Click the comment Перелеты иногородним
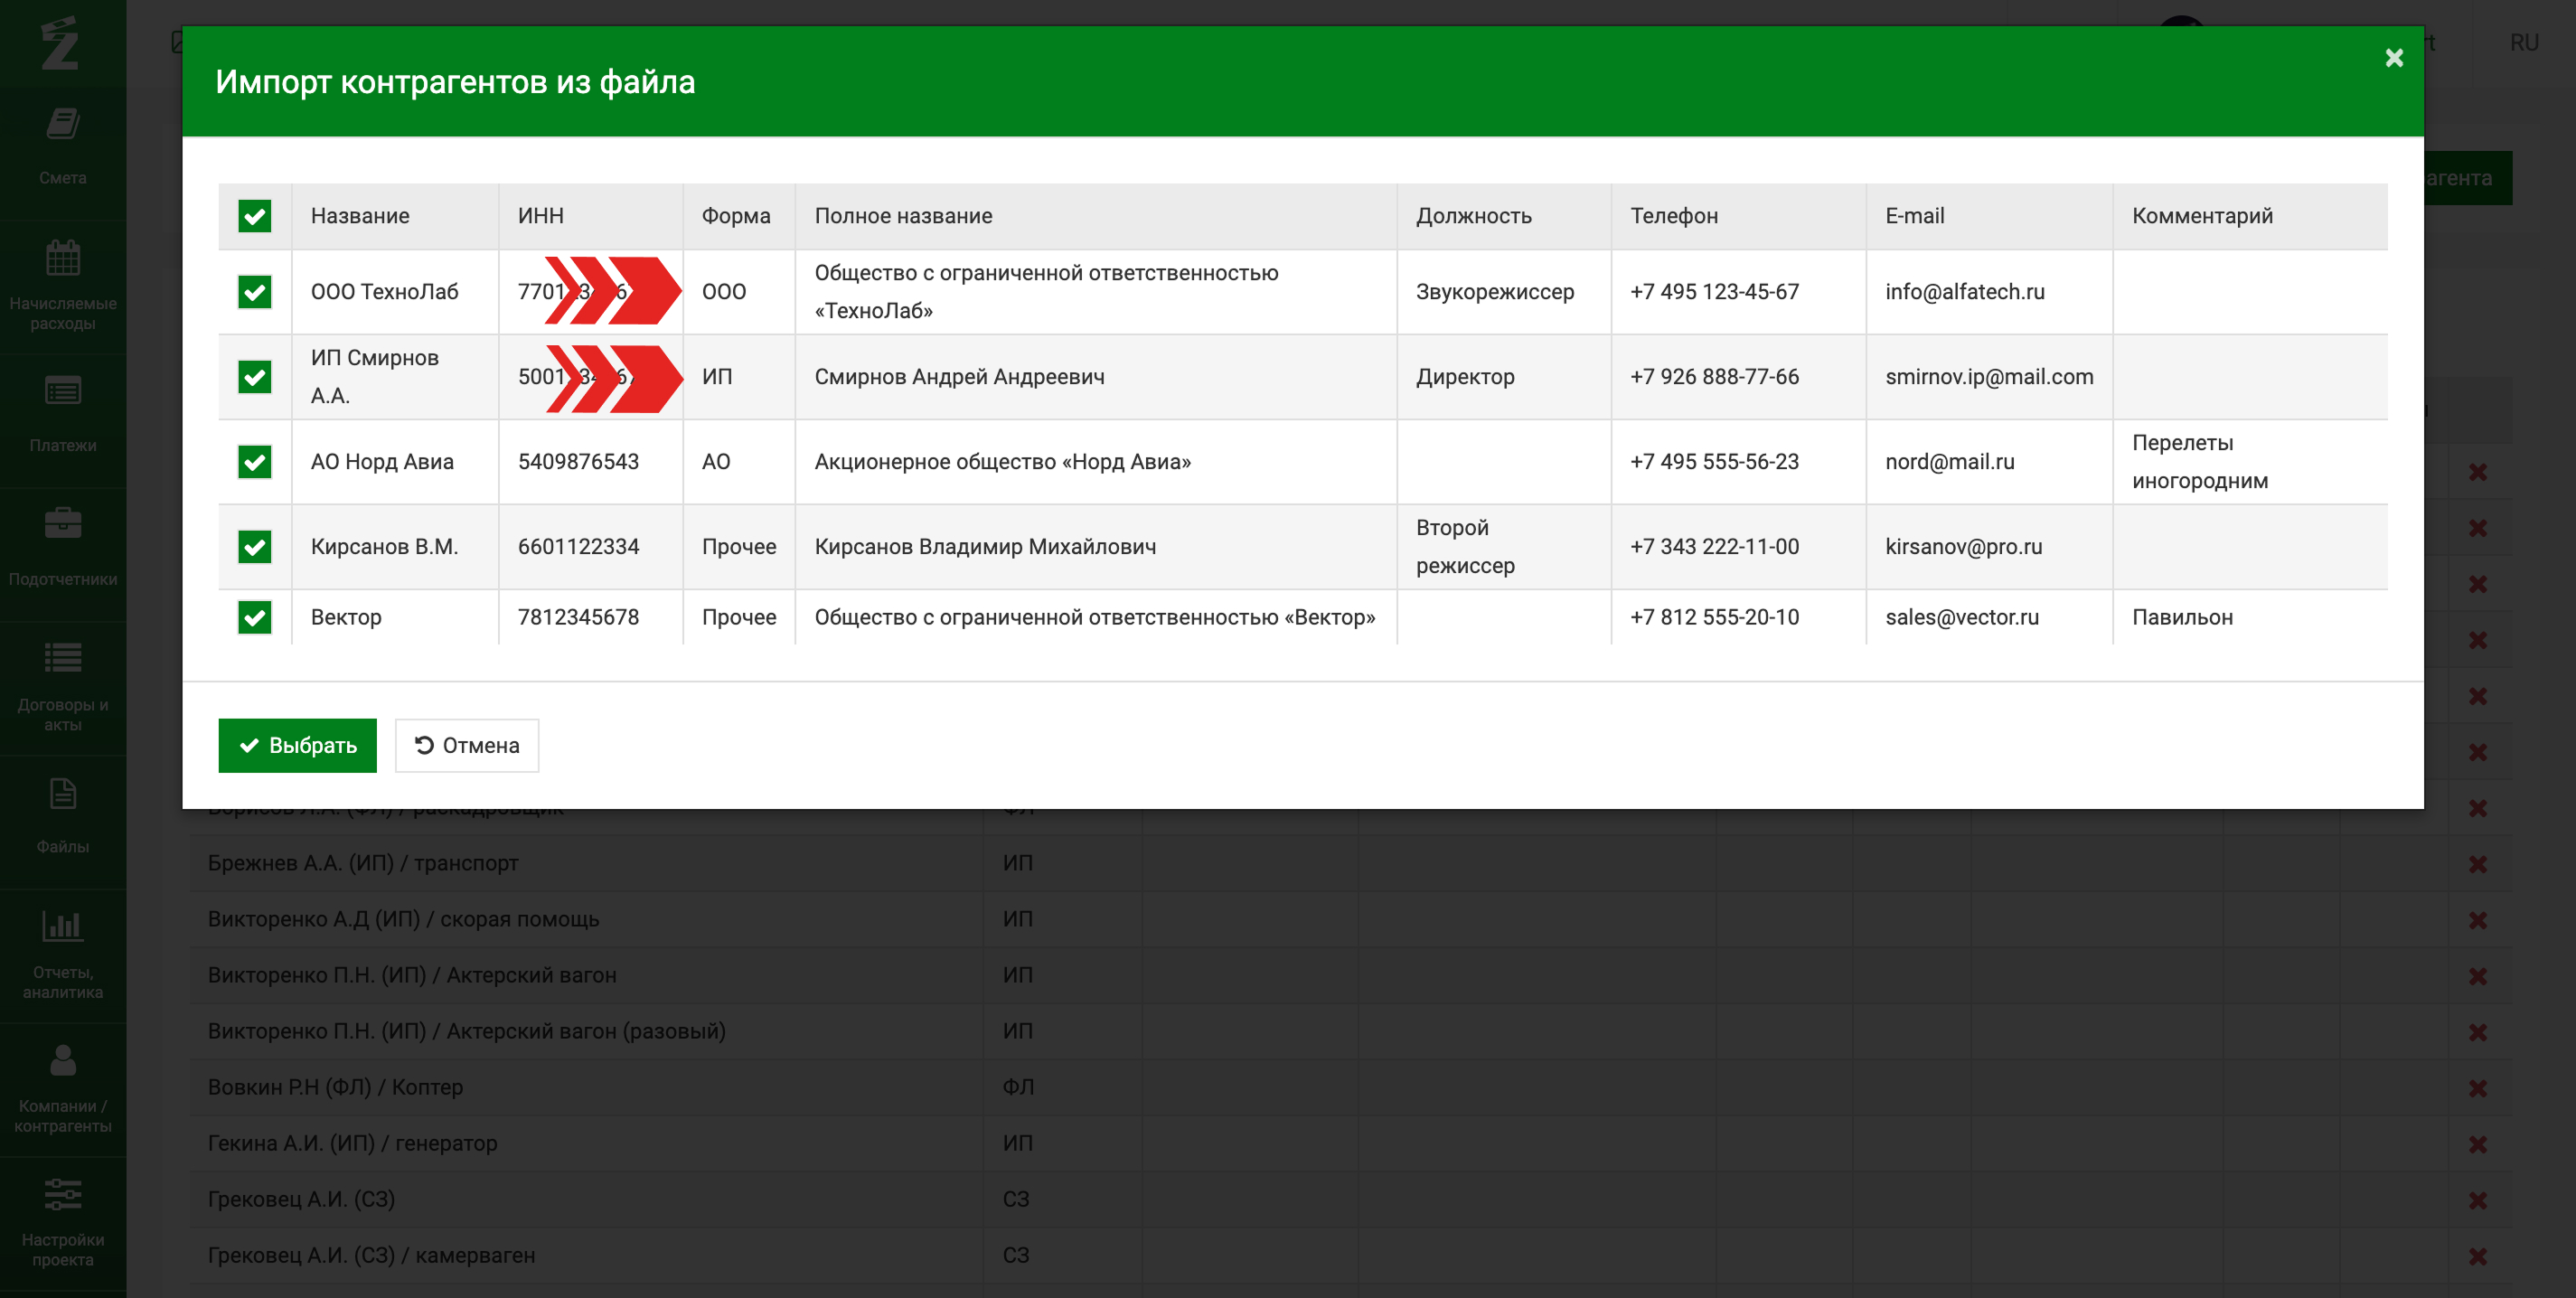The height and width of the screenshot is (1298, 2576). [2200, 462]
